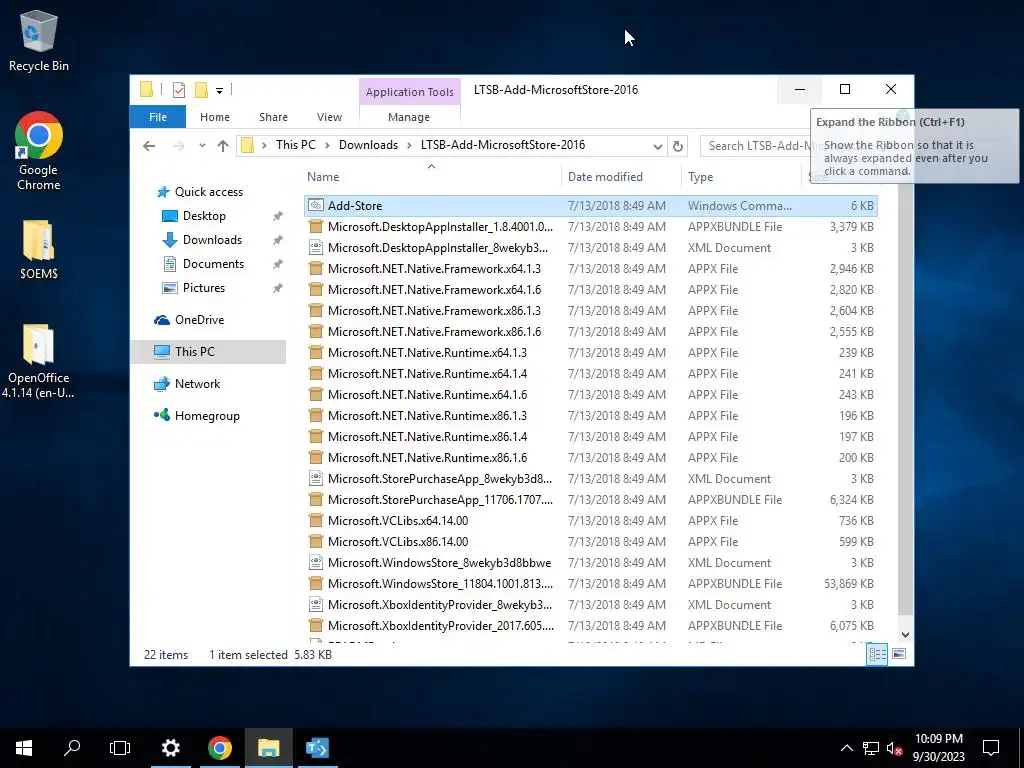Switch to the Home ribbon tab
The height and width of the screenshot is (768, 1024).
215,117
